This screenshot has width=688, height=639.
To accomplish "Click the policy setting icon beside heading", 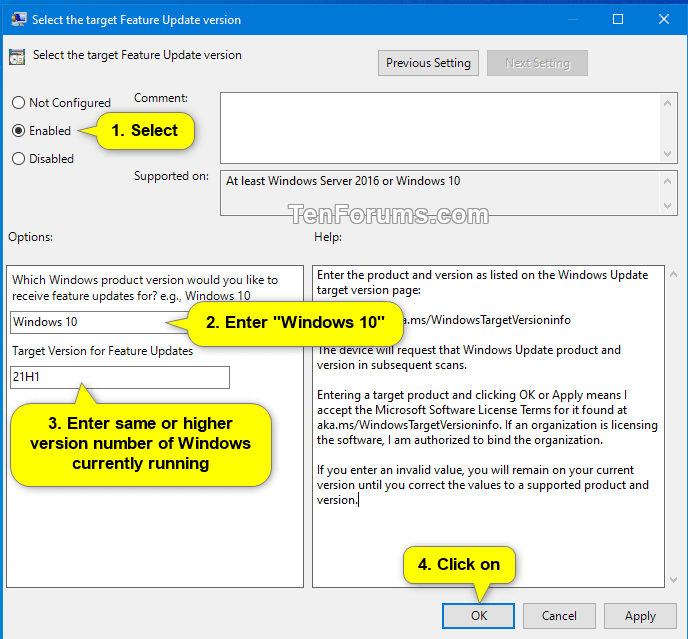I will click(x=17, y=57).
